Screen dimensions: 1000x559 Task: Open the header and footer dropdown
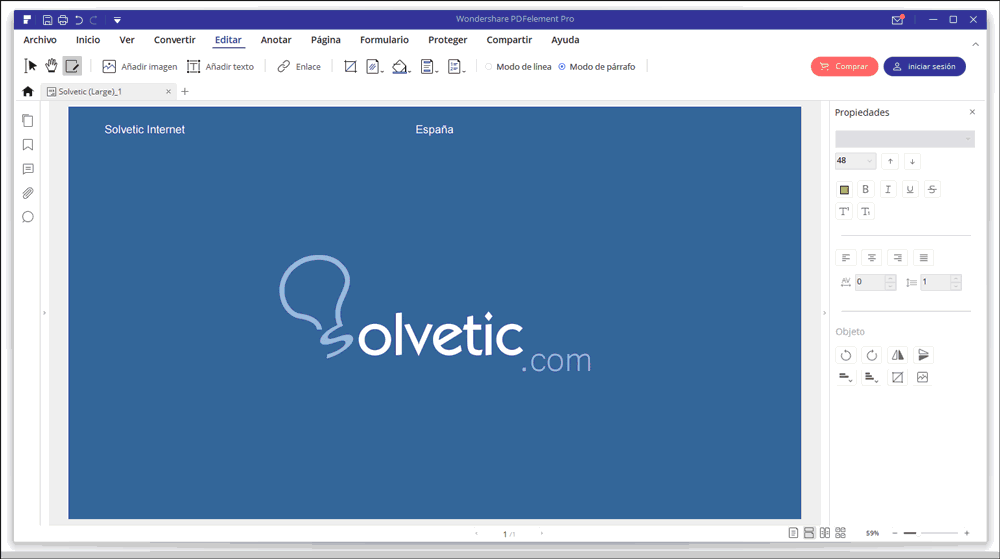click(429, 66)
